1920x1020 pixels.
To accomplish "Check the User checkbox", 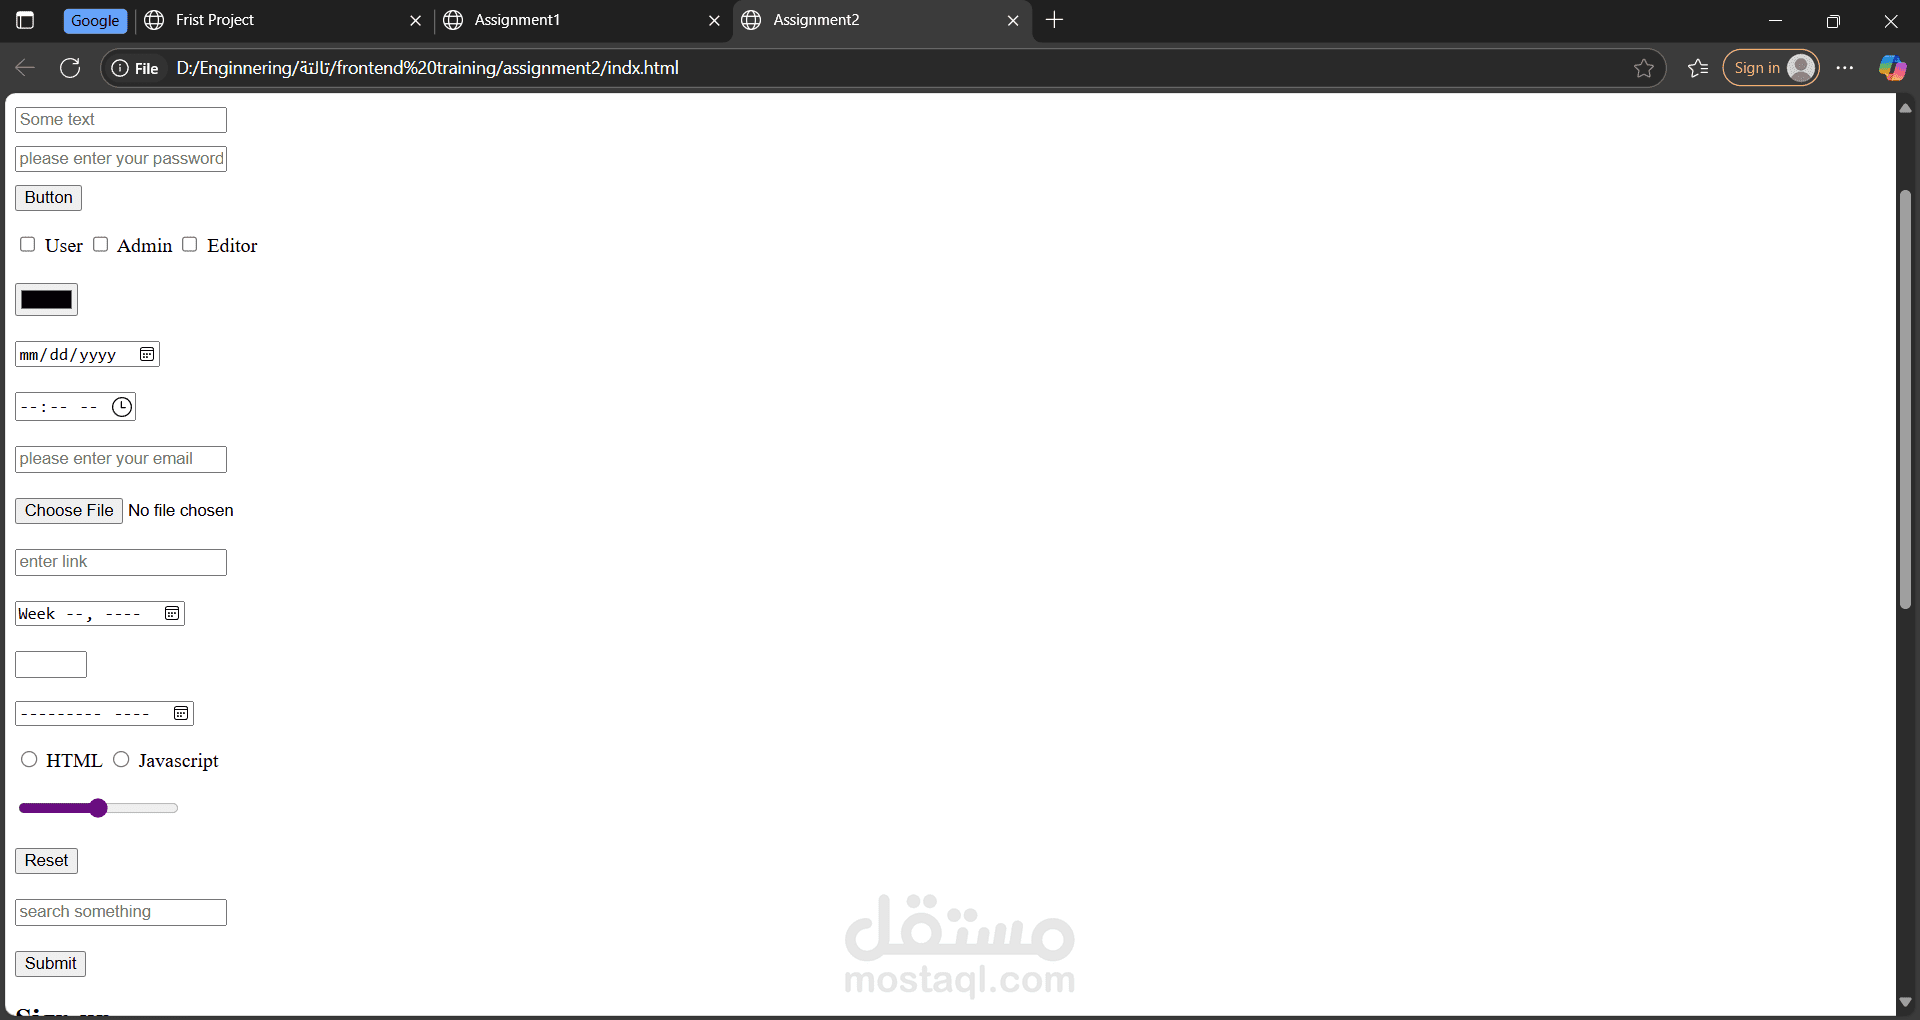I will [28, 244].
